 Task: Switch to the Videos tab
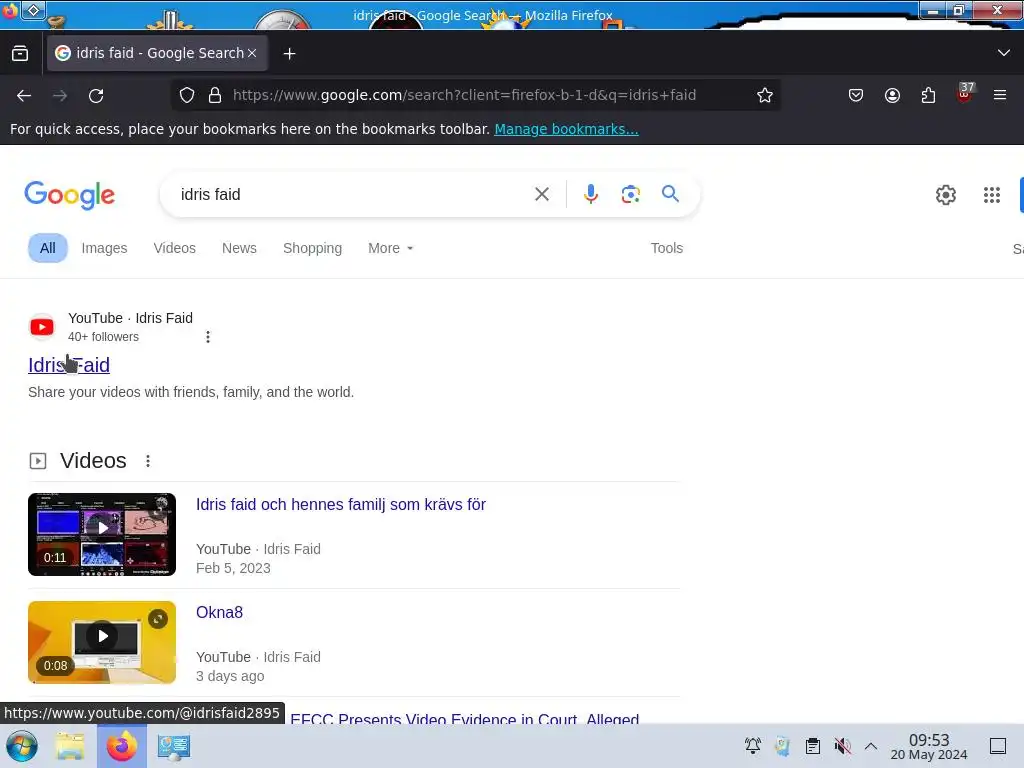(x=174, y=248)
